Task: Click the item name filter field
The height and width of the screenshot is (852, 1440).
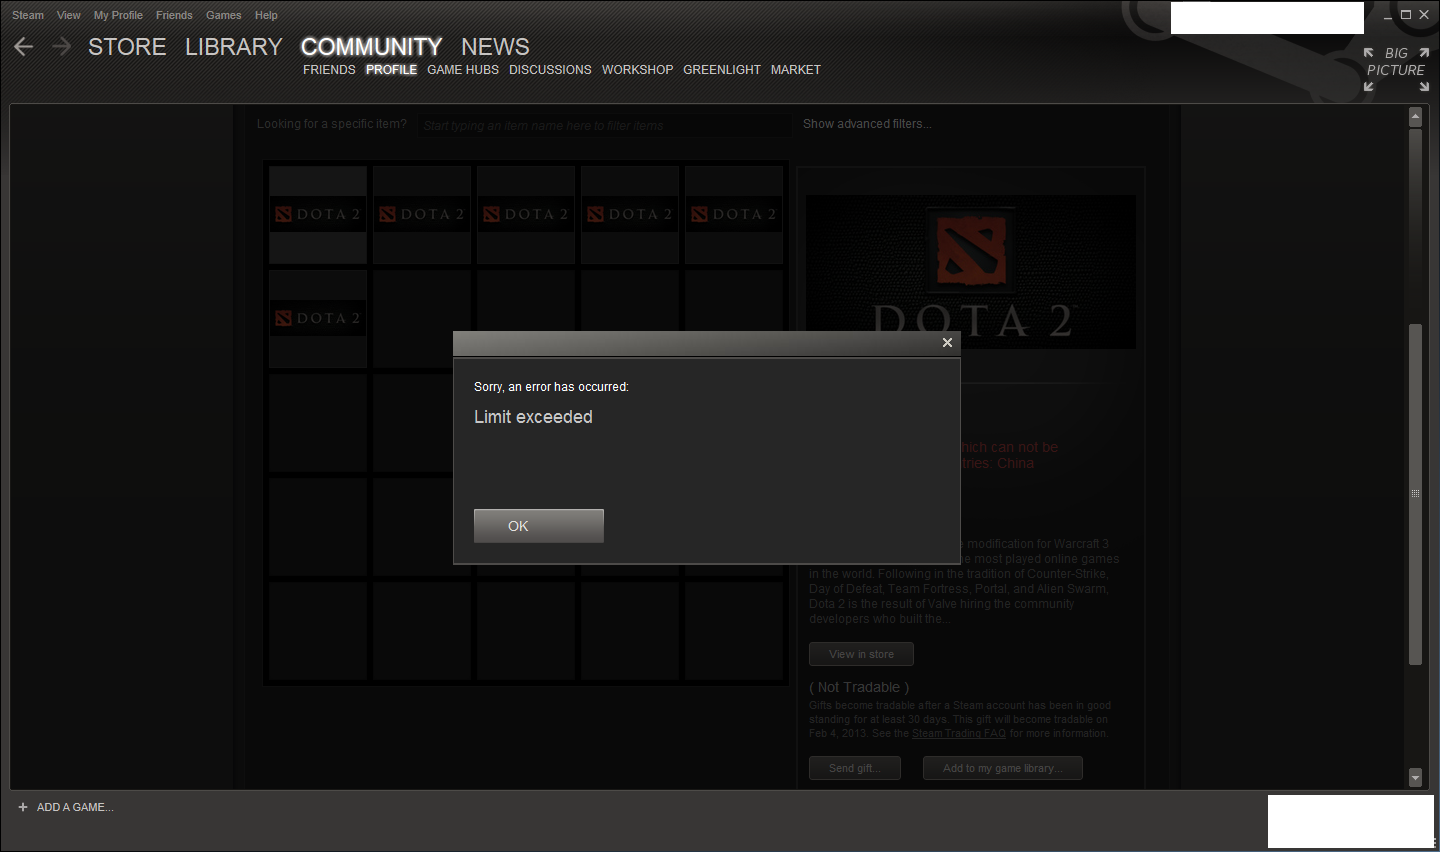Action: pos(604,125)
